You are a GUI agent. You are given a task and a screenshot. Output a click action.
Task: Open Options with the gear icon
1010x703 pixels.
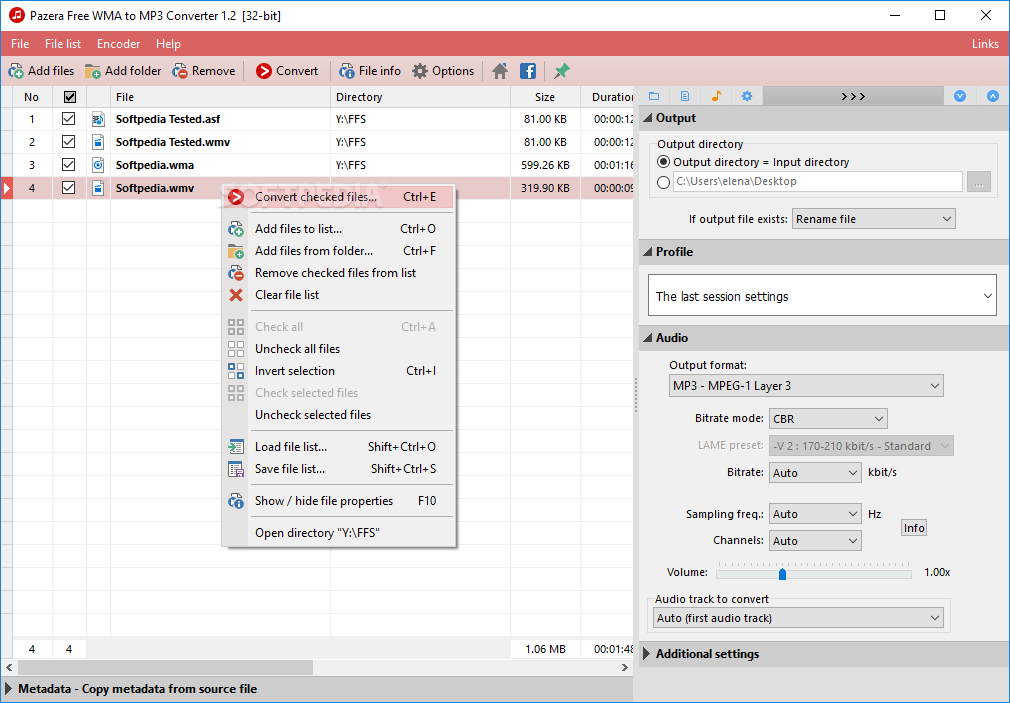(420, 71)
